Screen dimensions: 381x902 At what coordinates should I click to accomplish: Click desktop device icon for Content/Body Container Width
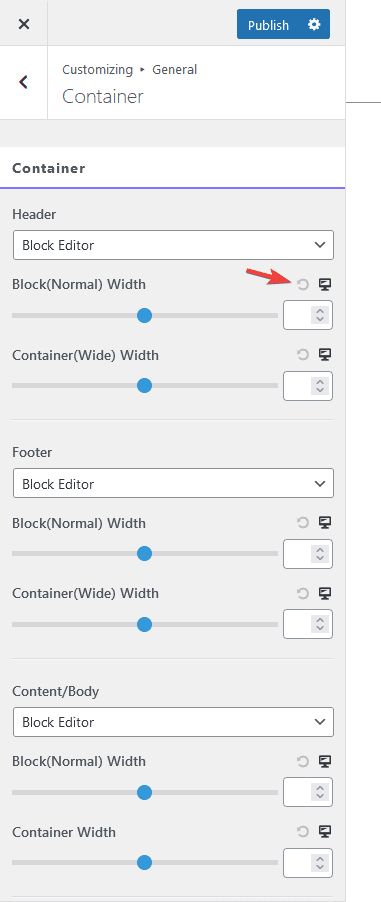(x=325, y=832)
